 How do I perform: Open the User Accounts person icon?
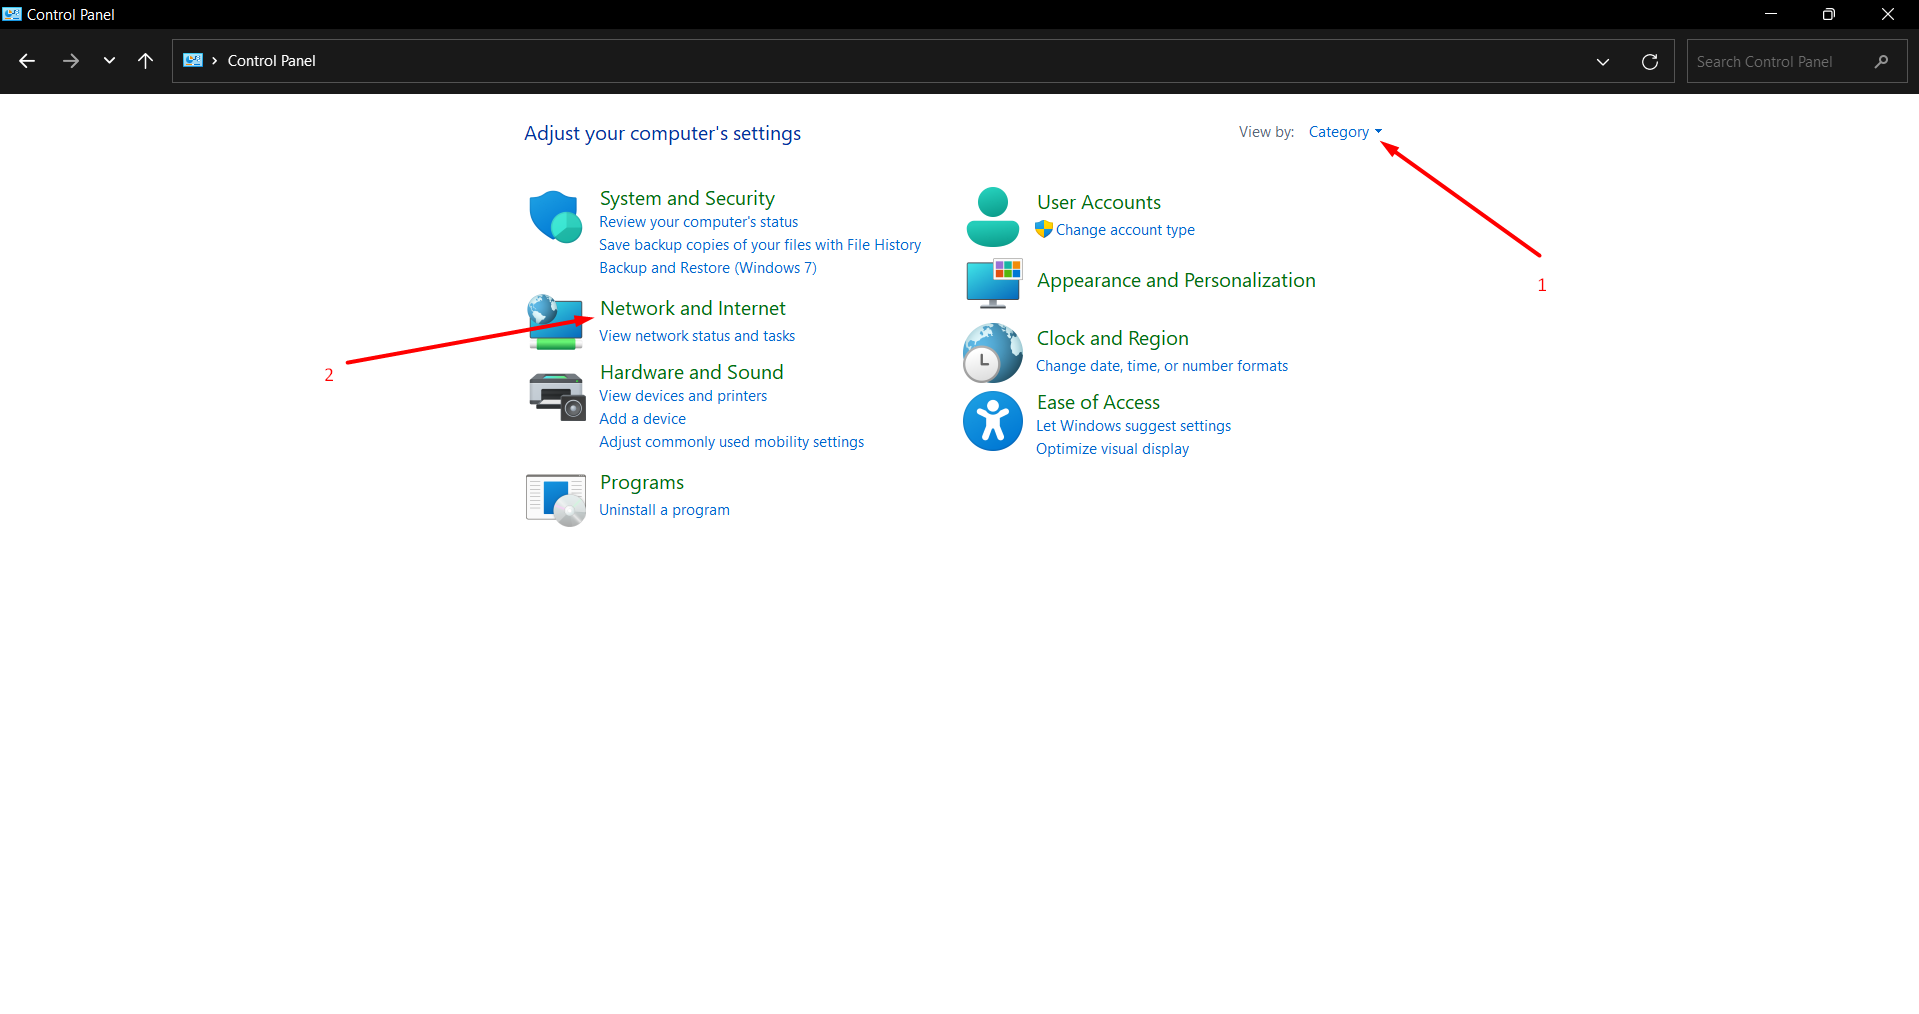coord(992,216)
